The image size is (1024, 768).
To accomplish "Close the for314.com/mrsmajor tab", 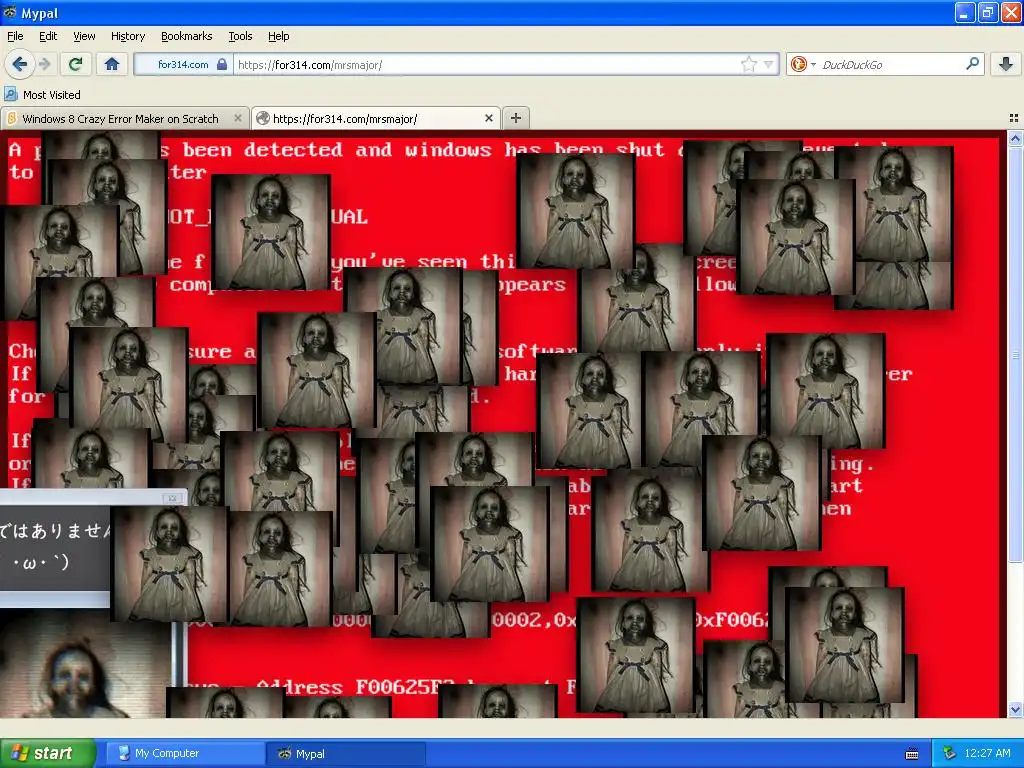I will [488, 118].
